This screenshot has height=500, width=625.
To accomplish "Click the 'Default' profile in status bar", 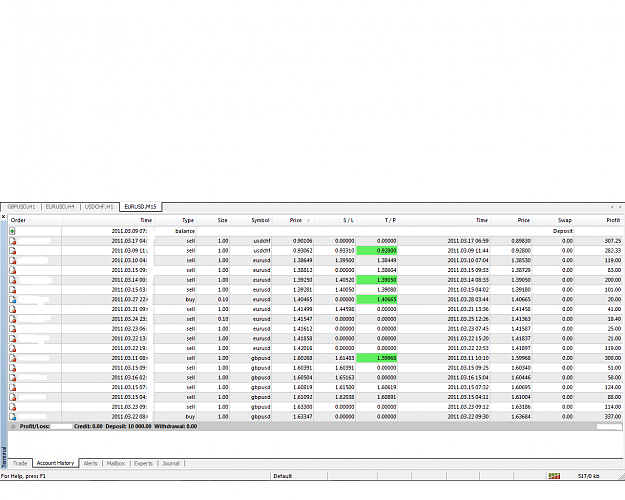I will [283, 476].
